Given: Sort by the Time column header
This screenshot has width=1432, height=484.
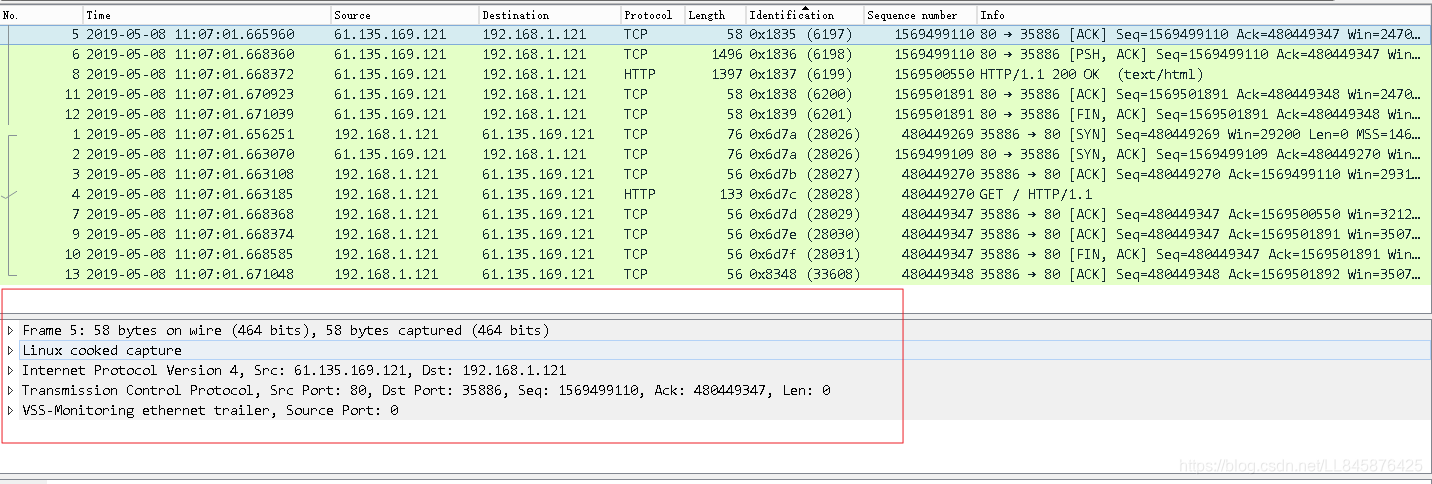Looking at the screenshot, I should (x=207, y=15).
